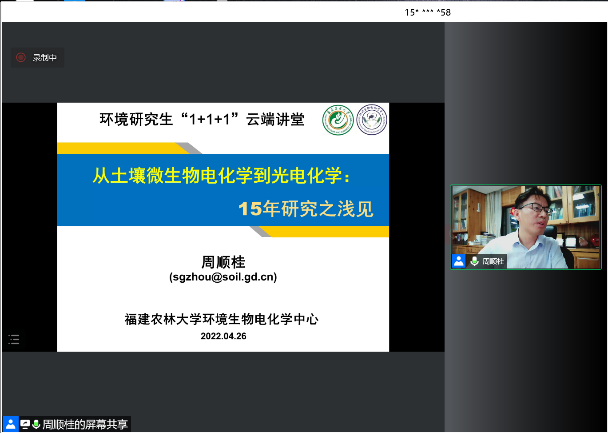Select the speaker's webcam video thumbnail
Image resolution: width=608 pixels, height=433 pixels.
point(526,220)
